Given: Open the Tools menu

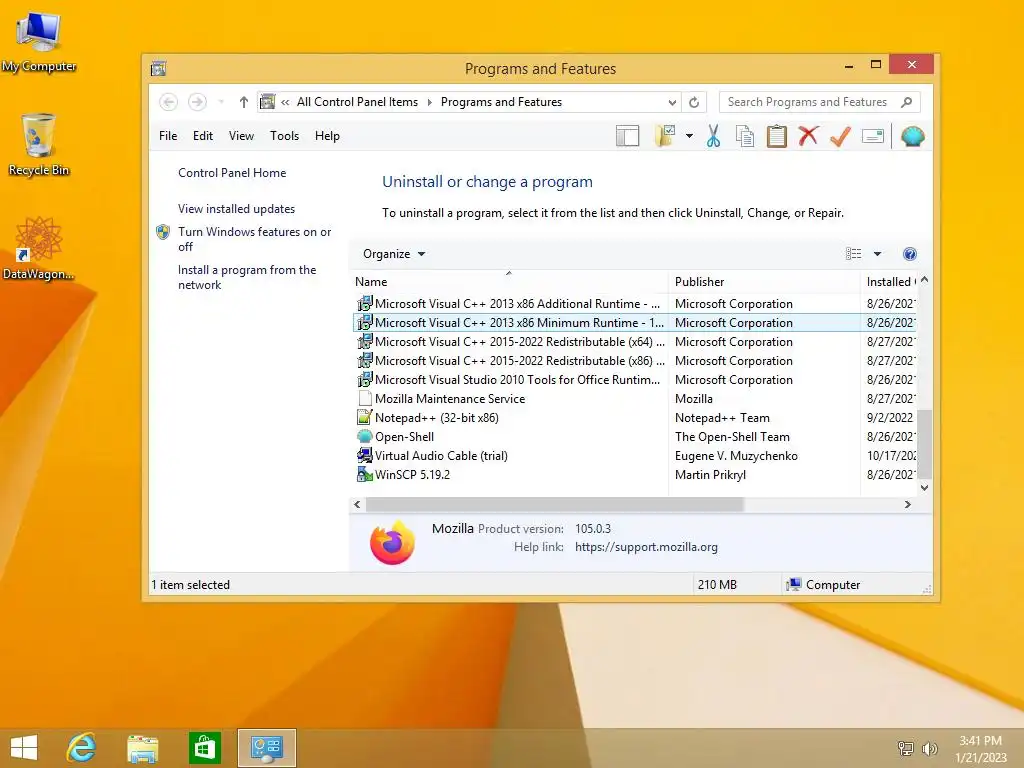Looking at the screenshot, I should coord(284,136).
